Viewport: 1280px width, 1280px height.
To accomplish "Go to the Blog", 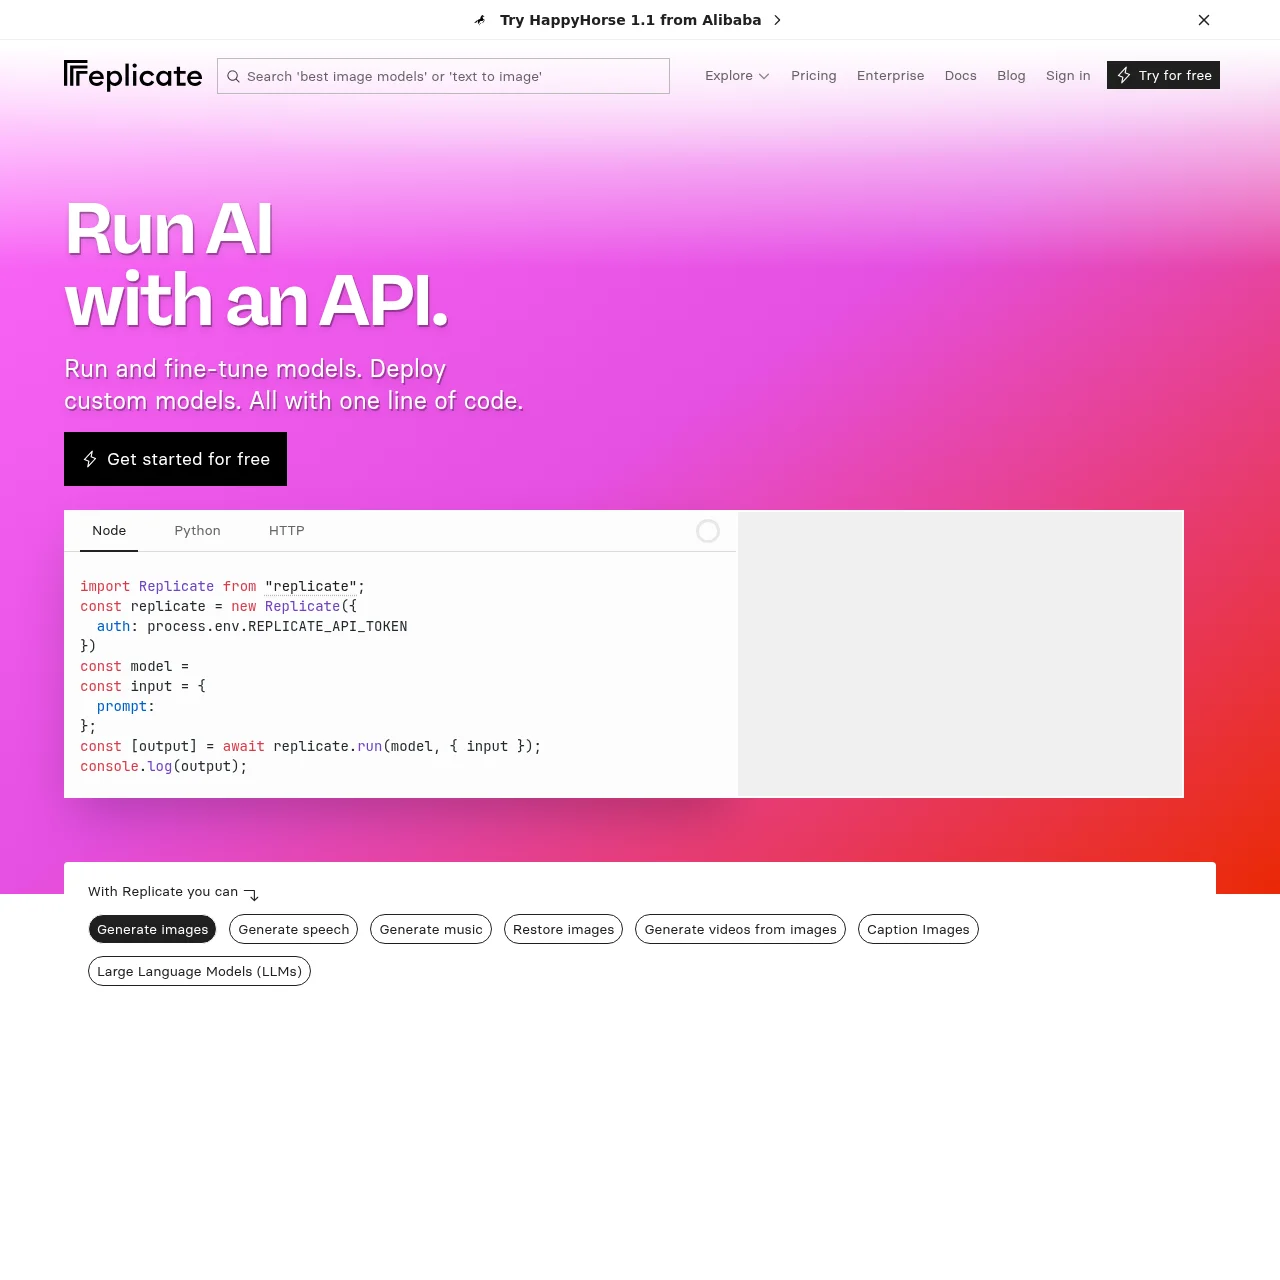I will coord(1011,76).
